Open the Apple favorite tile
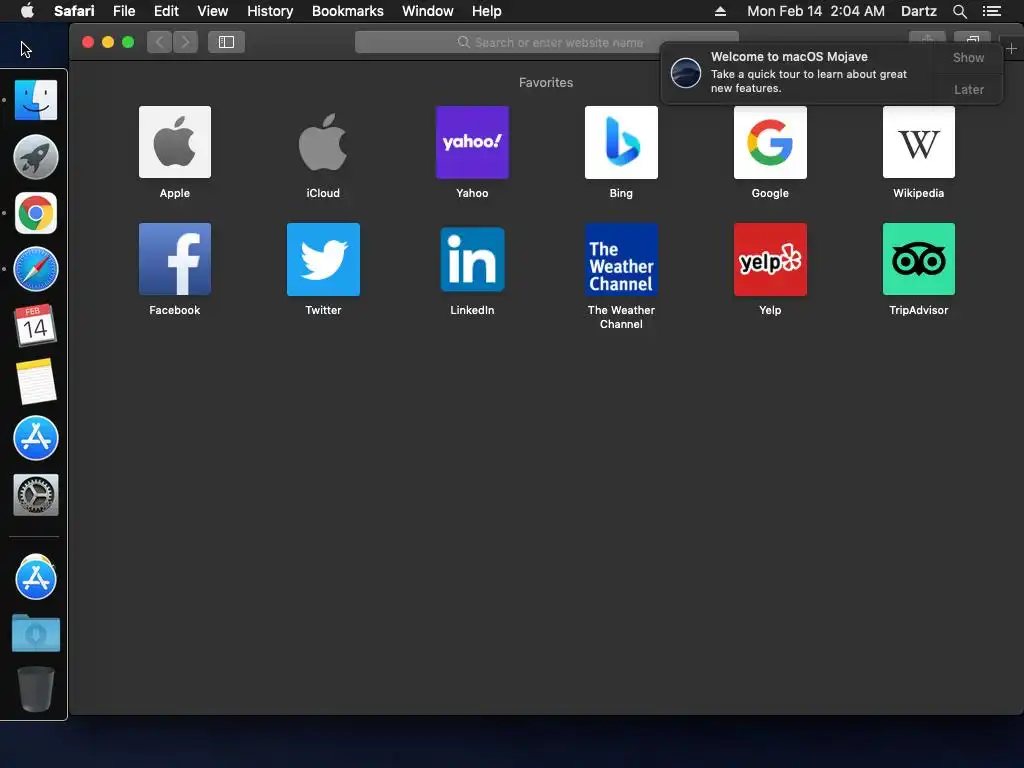This screenshot has width=1024, height=768. [x=174, y=142]
